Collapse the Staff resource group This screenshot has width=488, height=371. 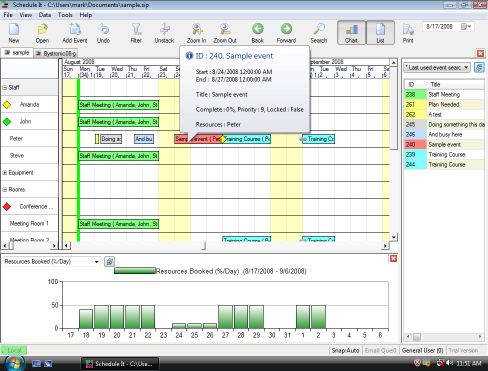5,88
